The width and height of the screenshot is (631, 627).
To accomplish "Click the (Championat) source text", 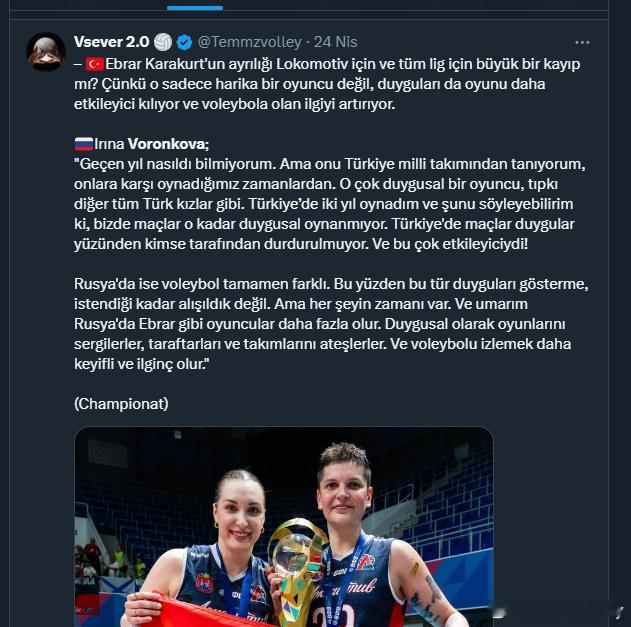I will pos(121,404).
